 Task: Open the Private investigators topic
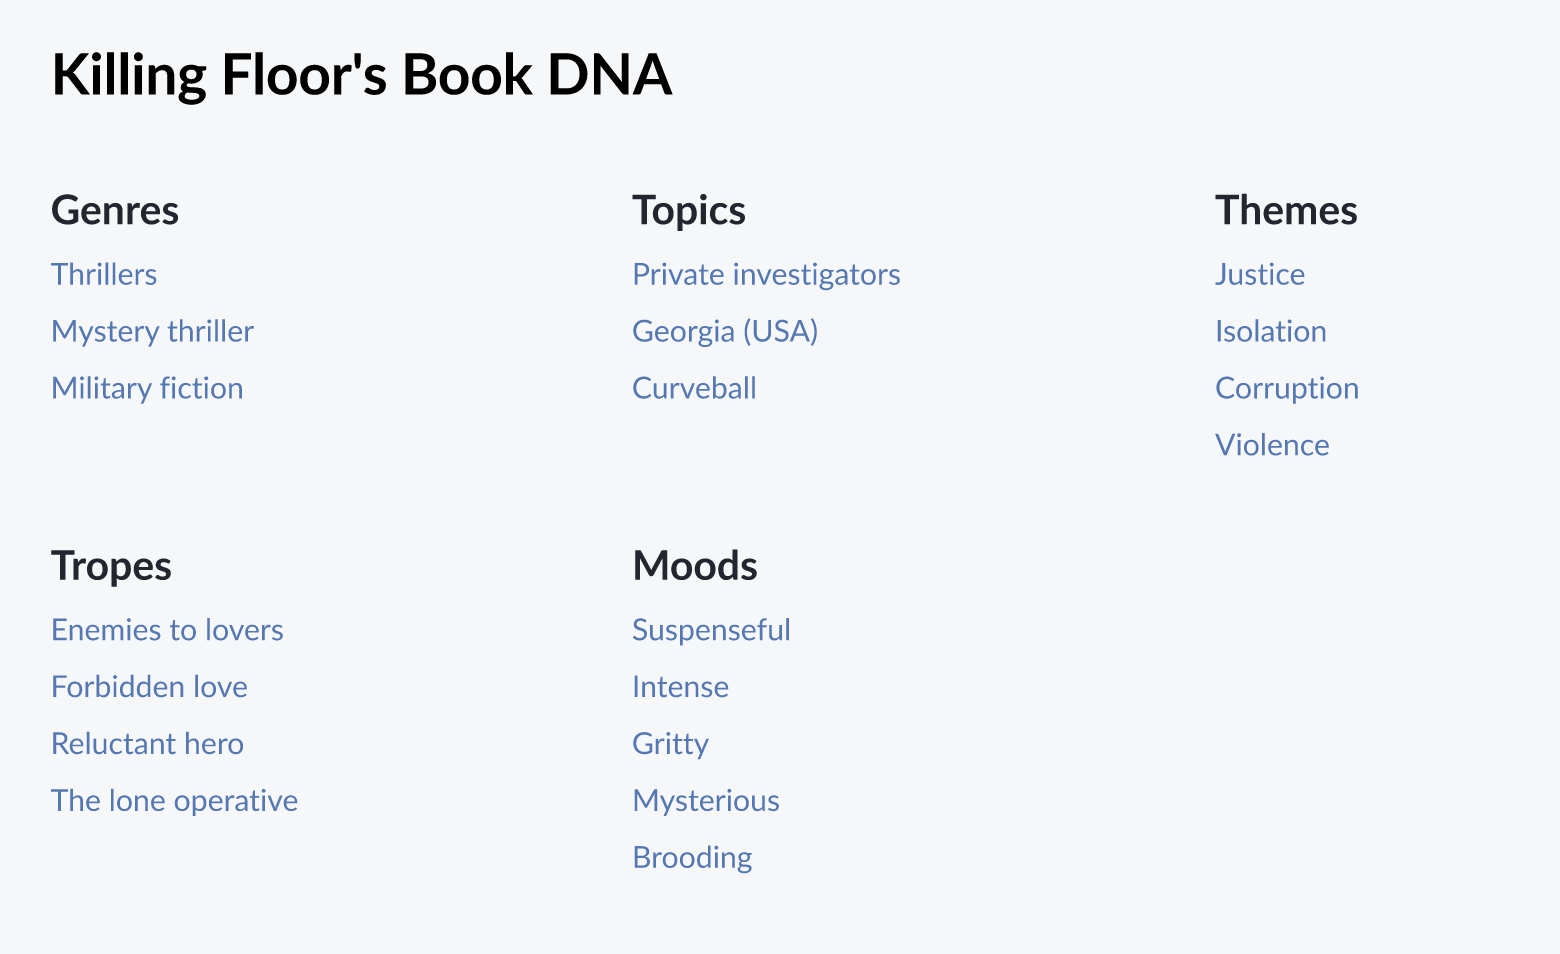pyautogui.click(x=766, y=274)
